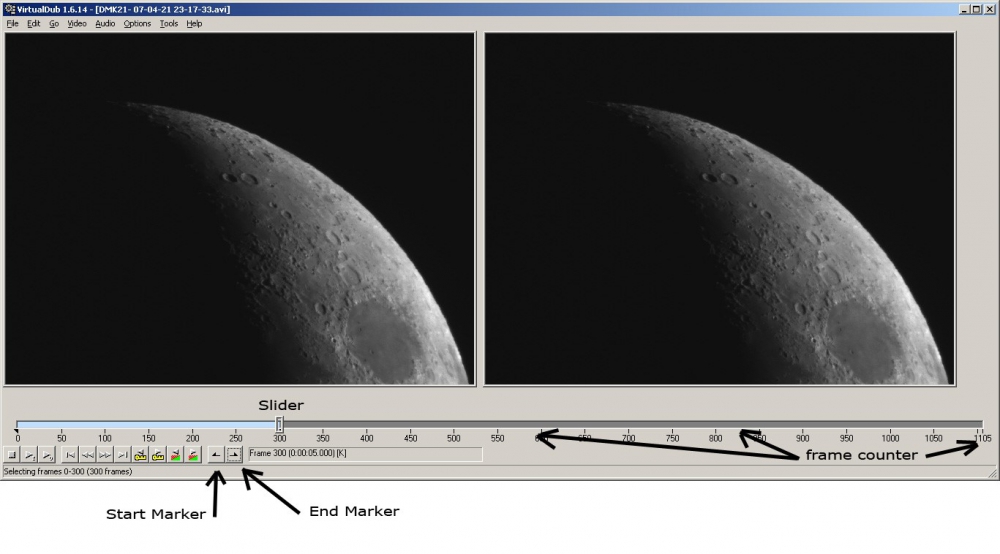The image size is (1000, 554).
Task: Step forward one frame
Action: [x=104, y=455]
